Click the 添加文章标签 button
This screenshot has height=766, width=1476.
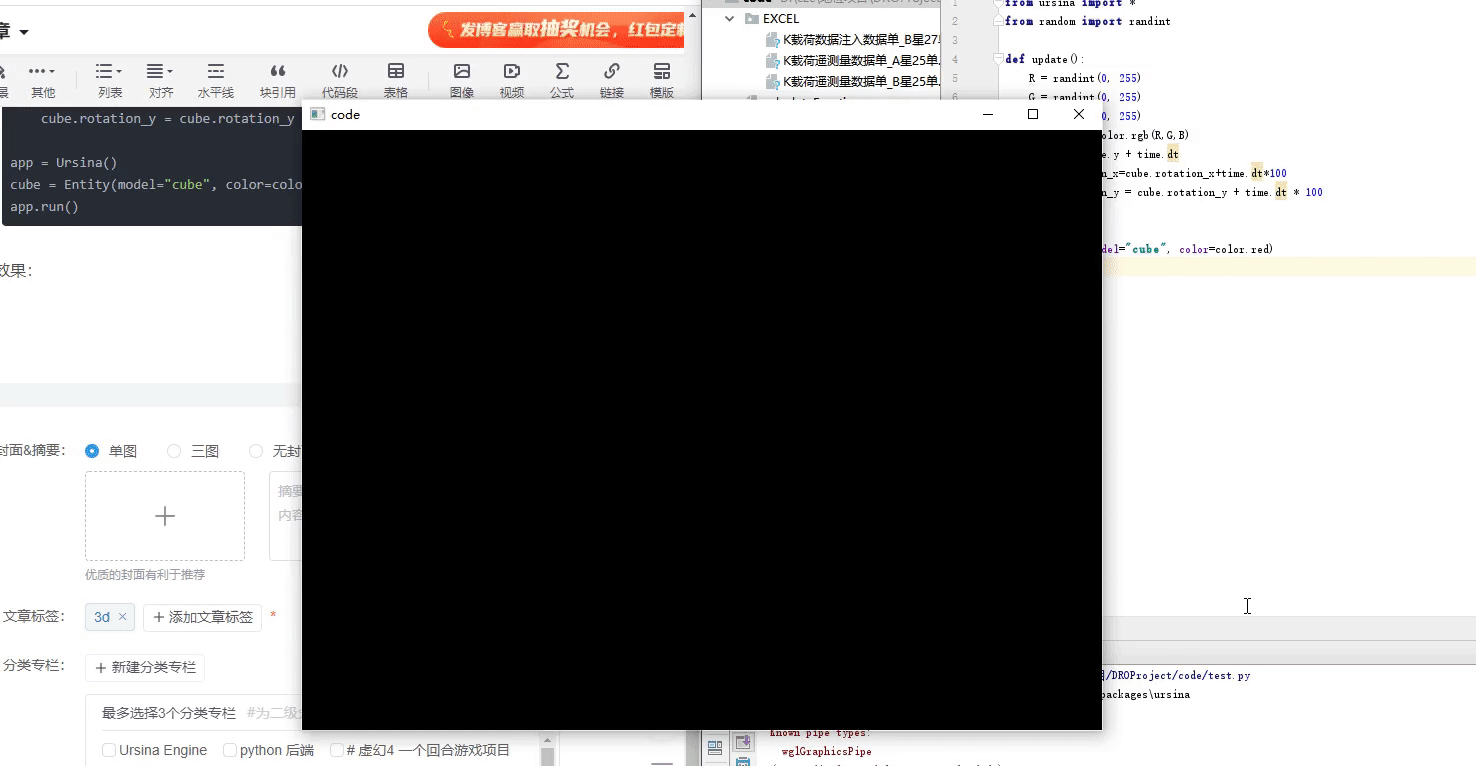coord(202,617)
